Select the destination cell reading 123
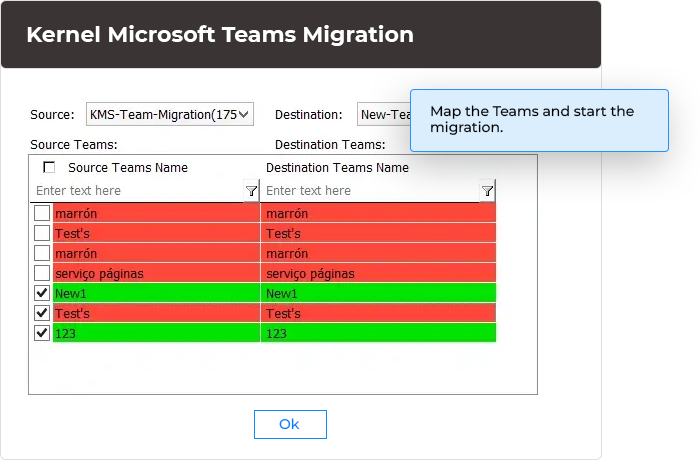The image size is (700, 460). 378,333
